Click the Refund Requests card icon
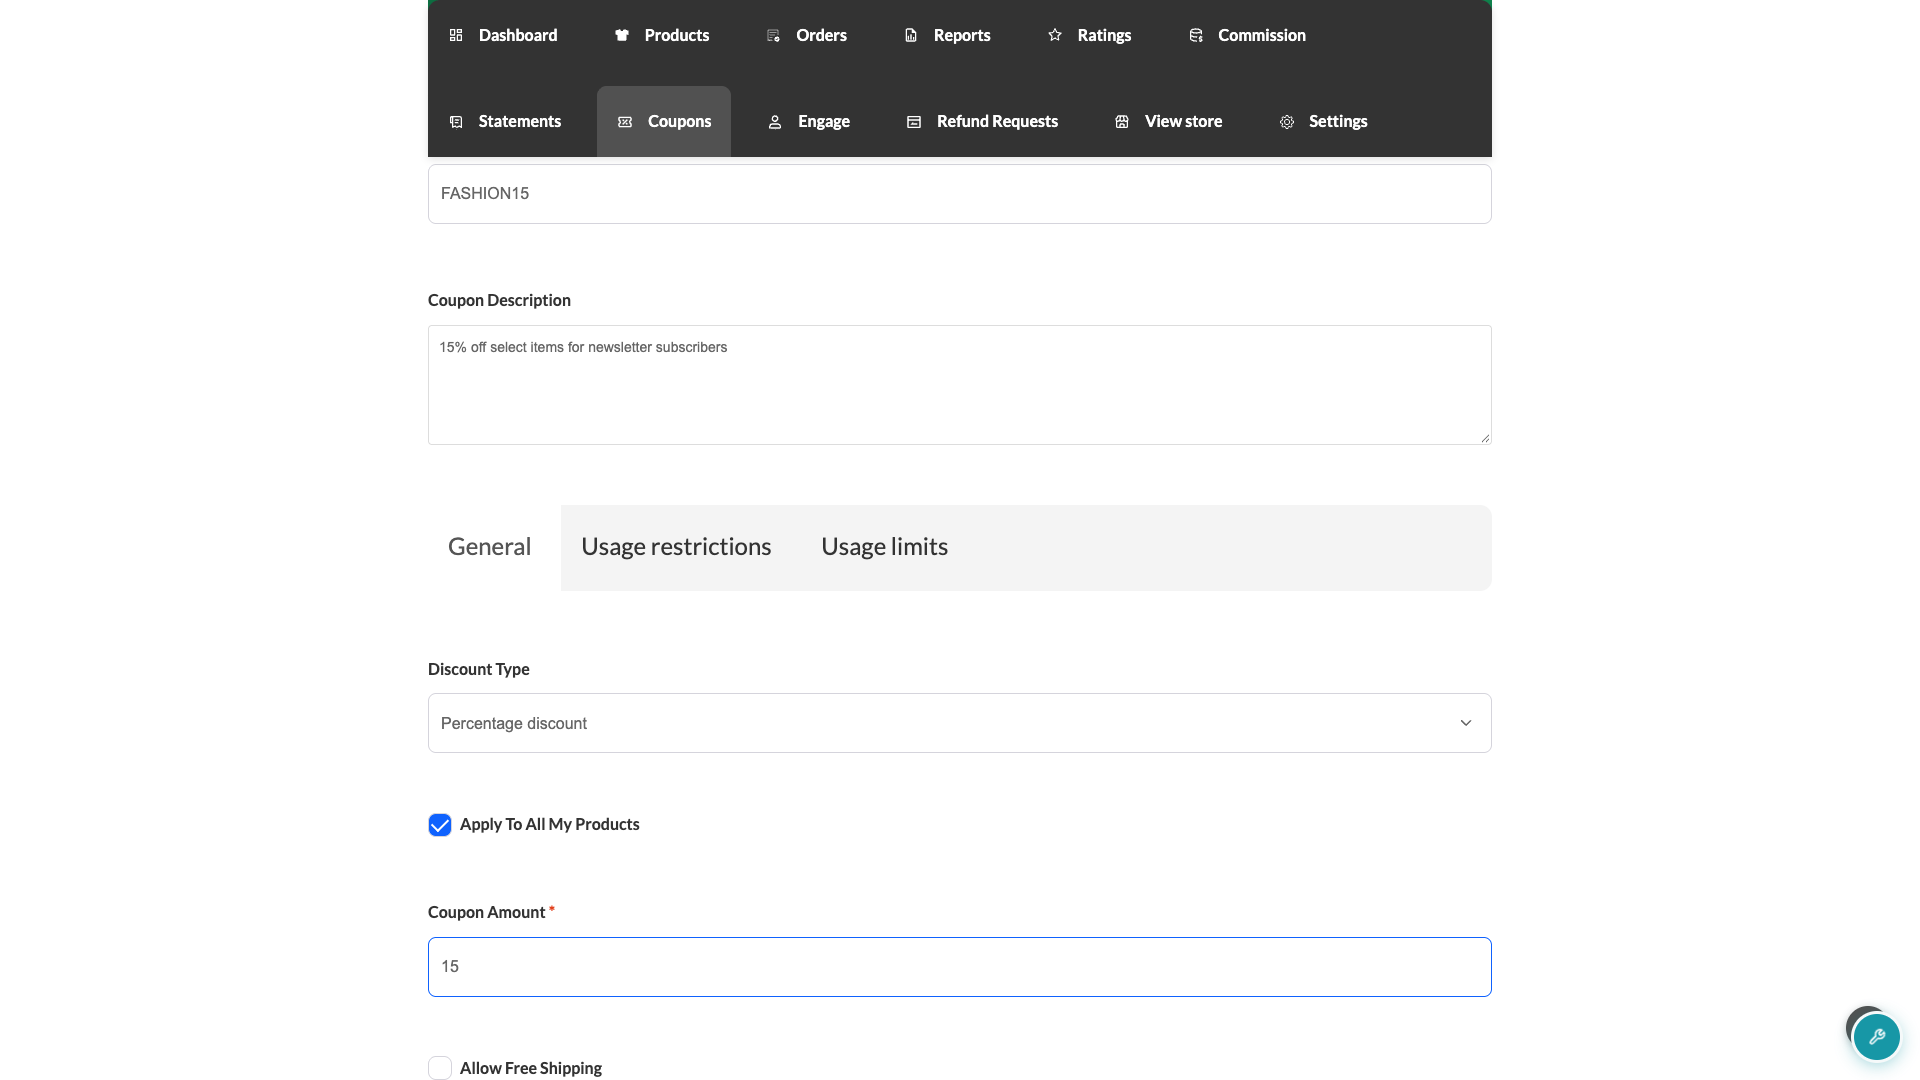 pyautogui.click(x=914, y=121)
